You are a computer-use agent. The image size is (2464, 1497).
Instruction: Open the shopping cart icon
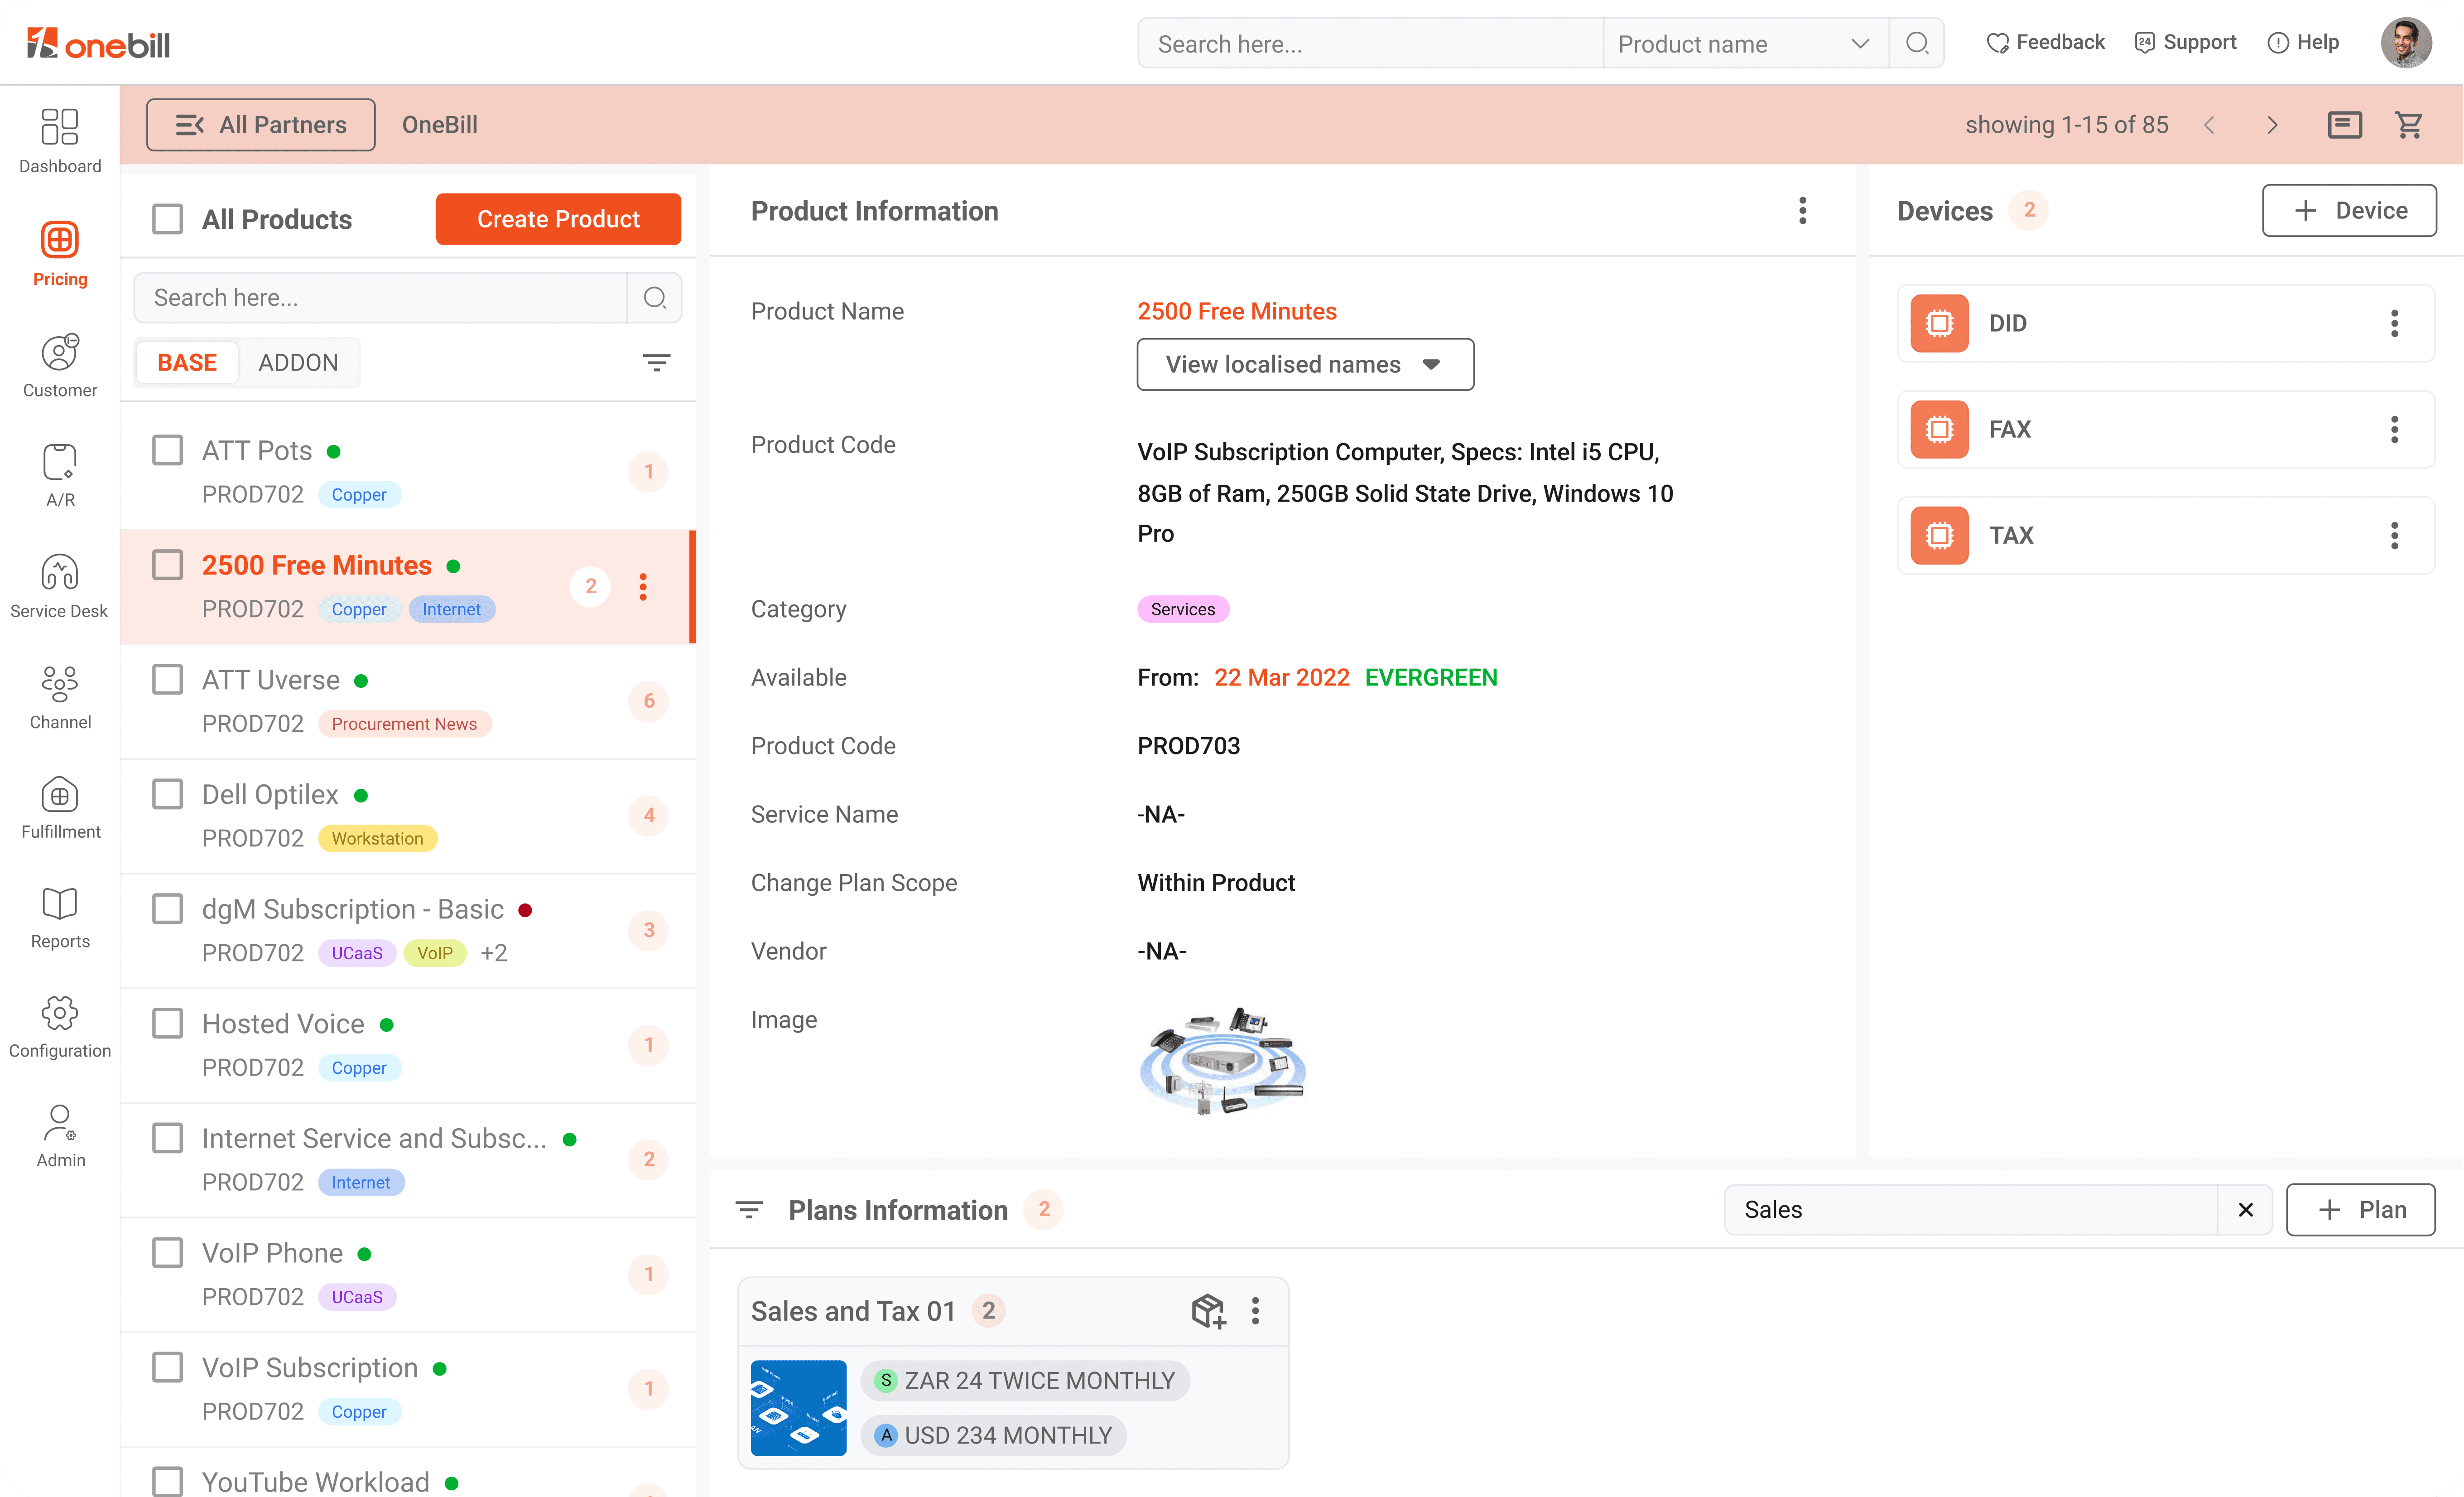2408,125
